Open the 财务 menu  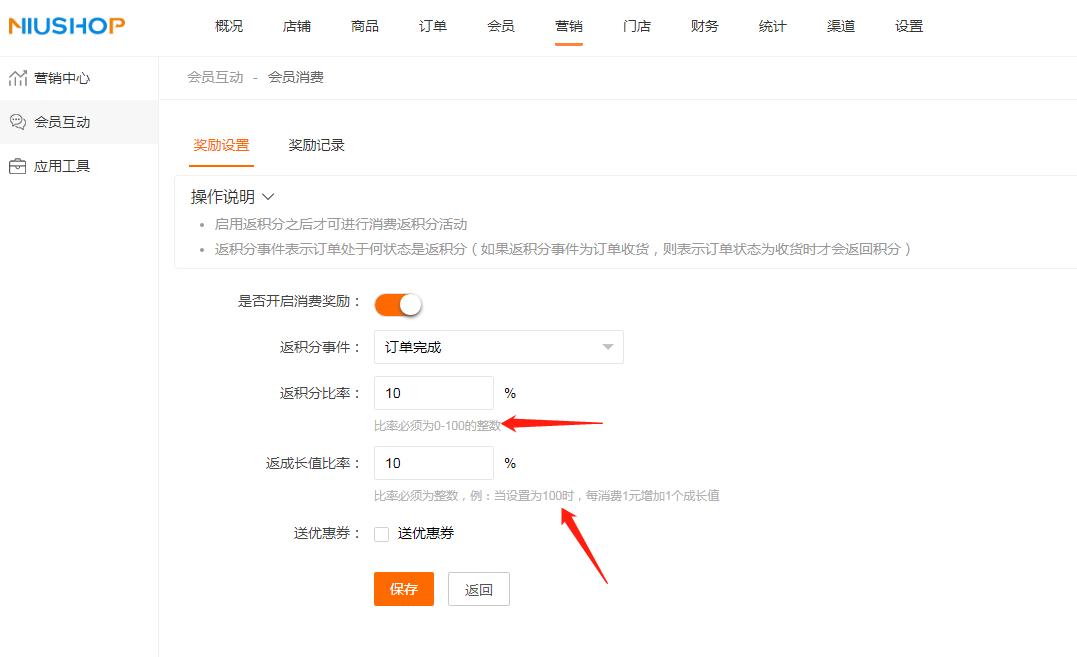[704, 27]
